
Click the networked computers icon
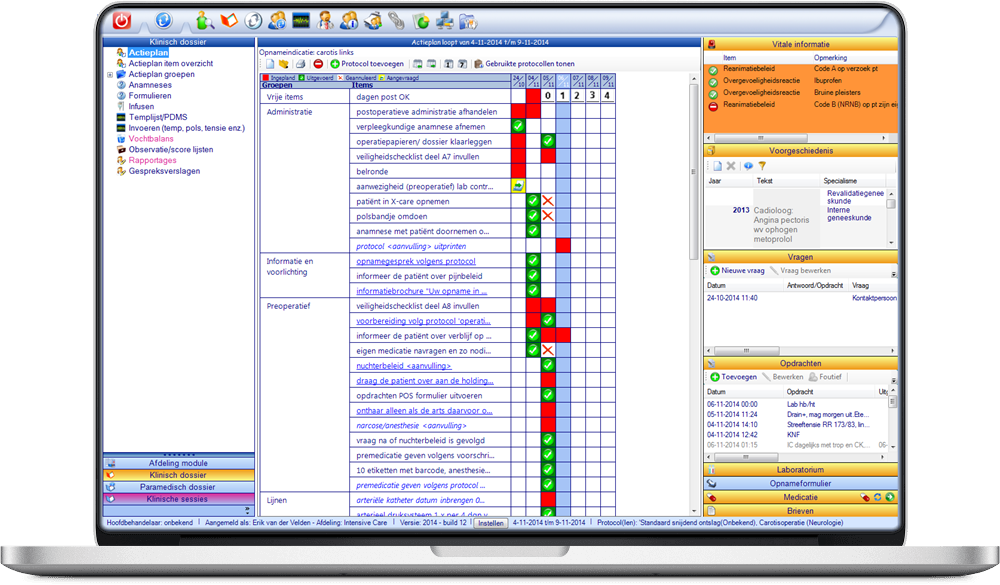click(445, 21)
